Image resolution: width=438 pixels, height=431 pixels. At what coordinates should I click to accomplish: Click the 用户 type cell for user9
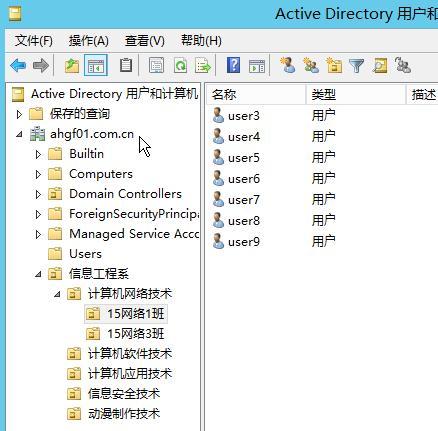(x=323, y=242)
